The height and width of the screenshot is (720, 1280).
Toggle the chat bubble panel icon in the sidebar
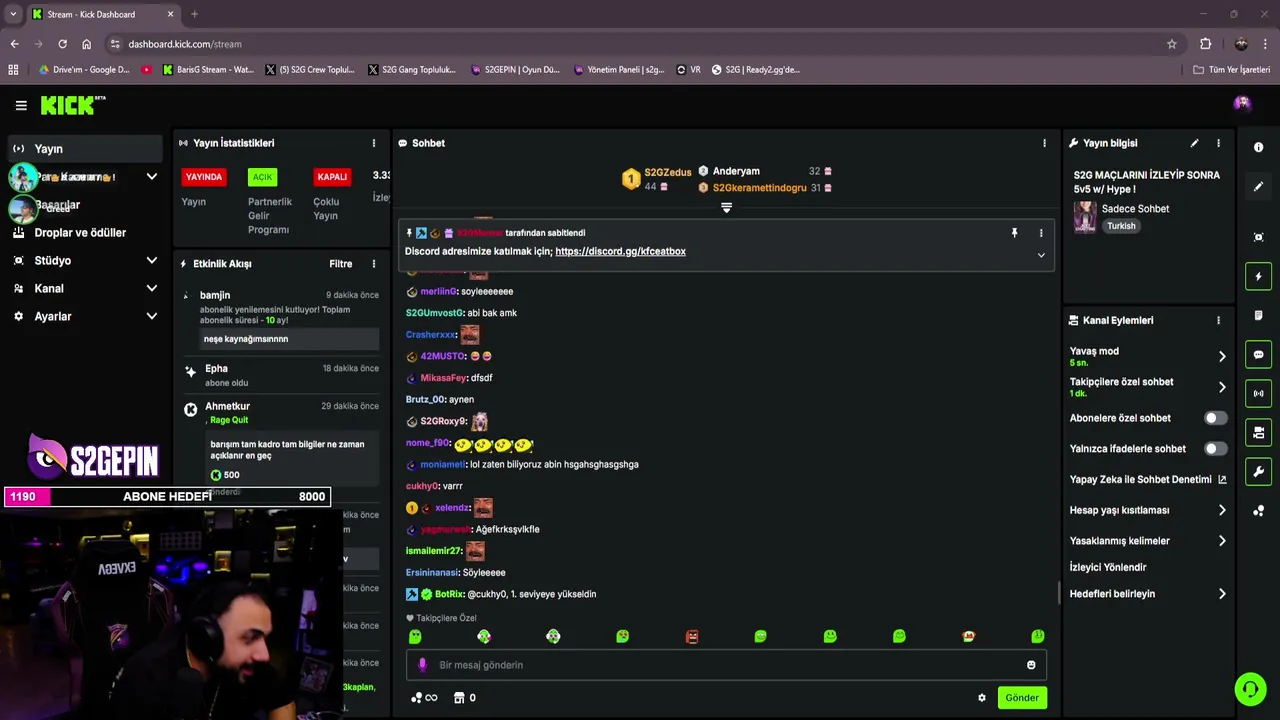(x=1258, y=354)
